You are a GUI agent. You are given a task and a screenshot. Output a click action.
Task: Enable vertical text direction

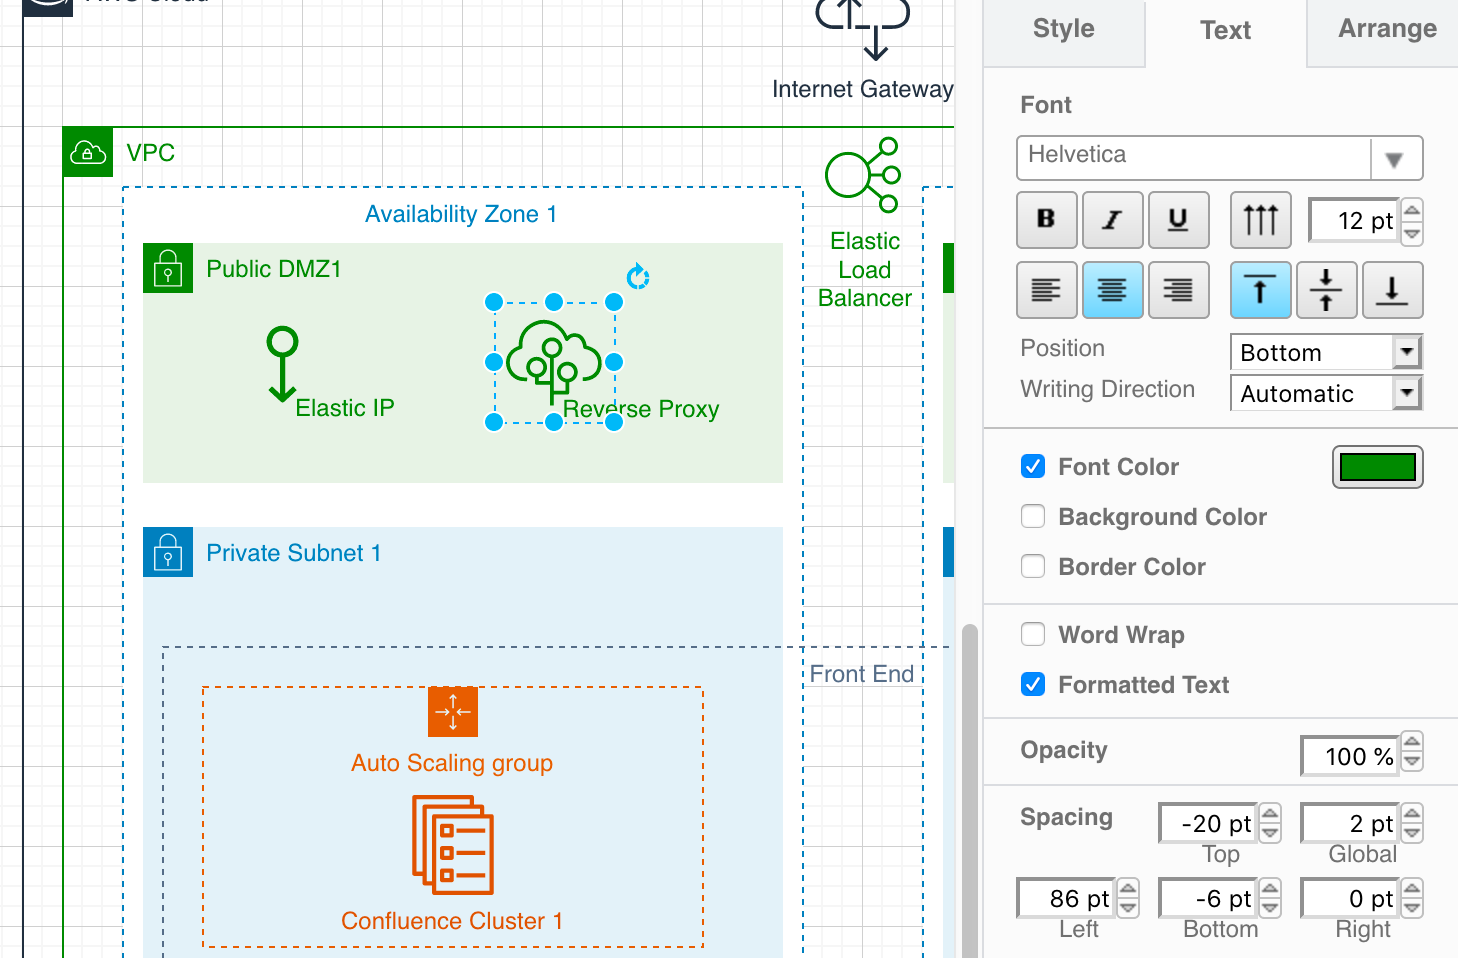coord(1260,219)
